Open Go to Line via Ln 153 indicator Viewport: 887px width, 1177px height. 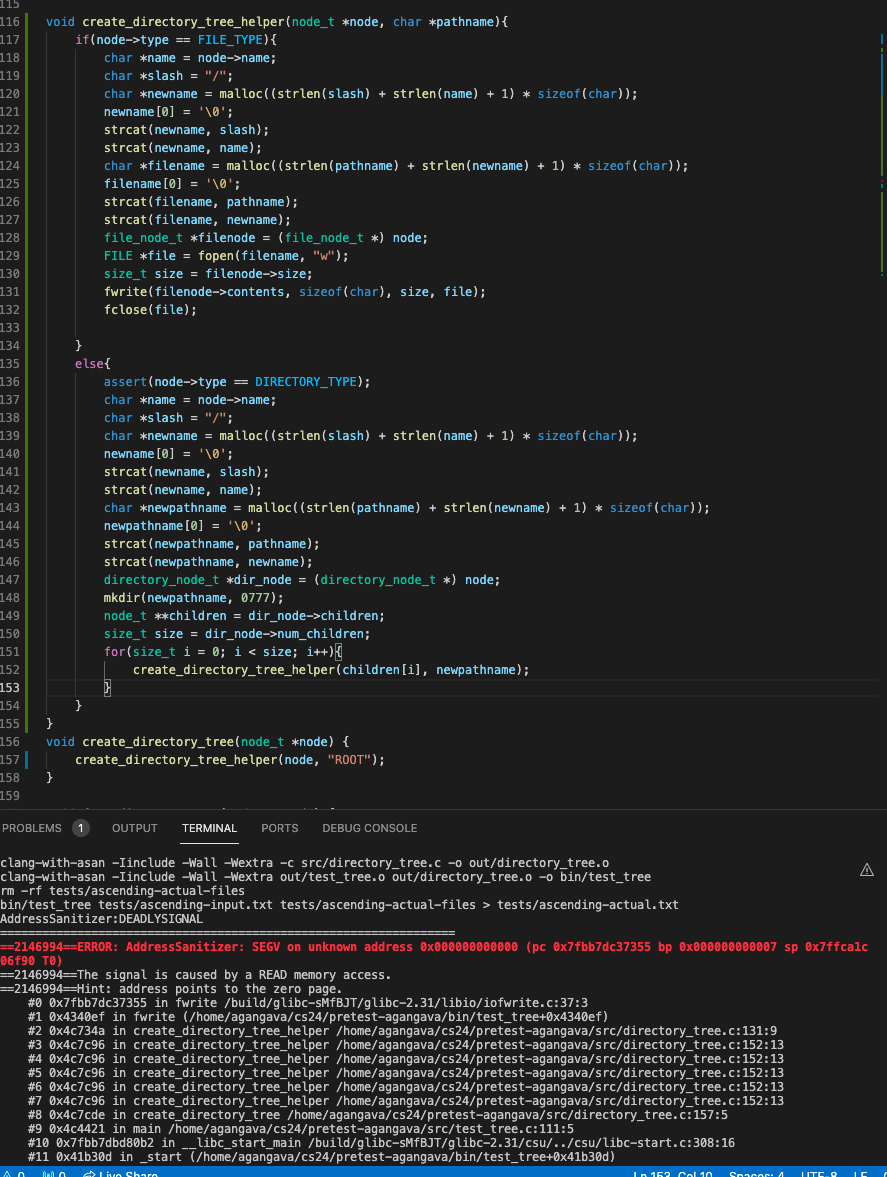tap(672, 1174)
